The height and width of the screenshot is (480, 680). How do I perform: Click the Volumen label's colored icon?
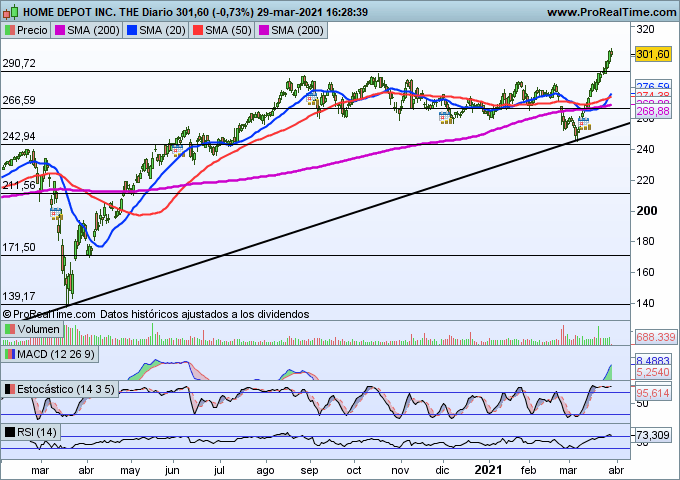[x=10, y=330]
